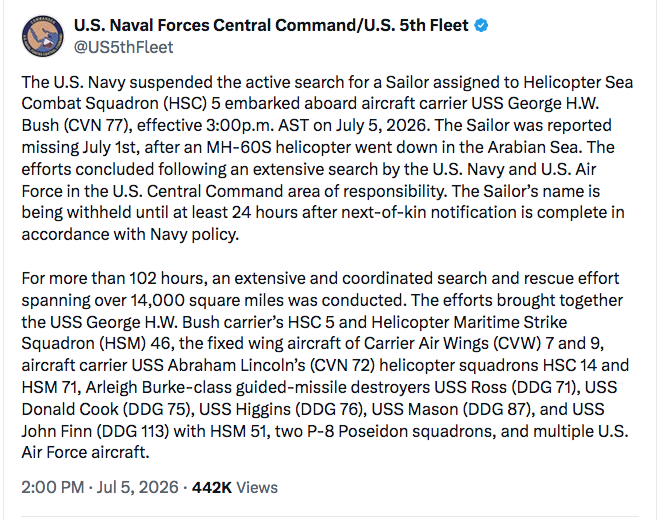The width and height of the screenshot is (657, 520).
Task: Click "USS Abraham Lincoln's (CVN 72)" text
Action: (x=253, y=365)
